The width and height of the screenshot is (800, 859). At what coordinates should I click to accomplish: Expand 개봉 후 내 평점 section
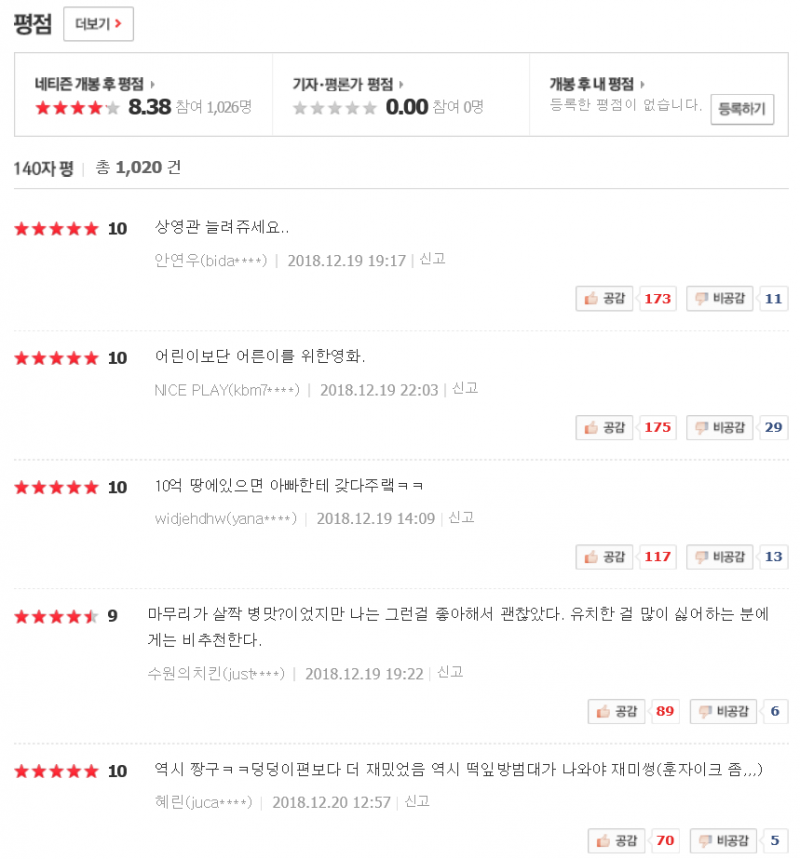597,84
